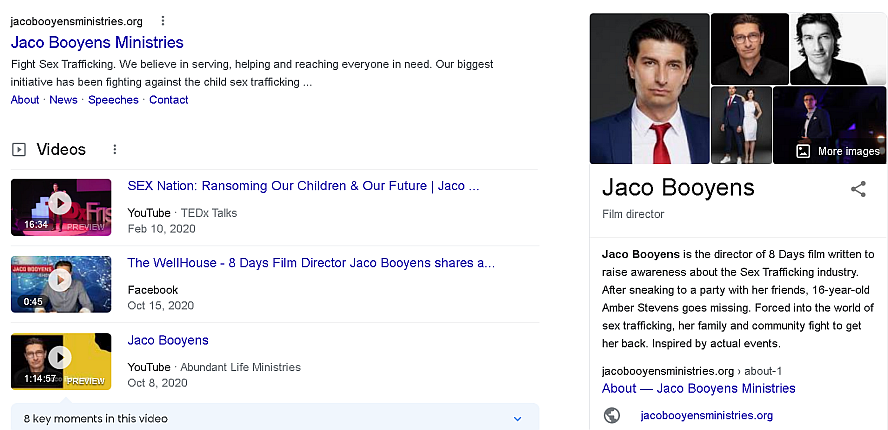Click the Oct 8, 2020 date text
The height and width of the screenshot is (430, 888).
(157, 382)
